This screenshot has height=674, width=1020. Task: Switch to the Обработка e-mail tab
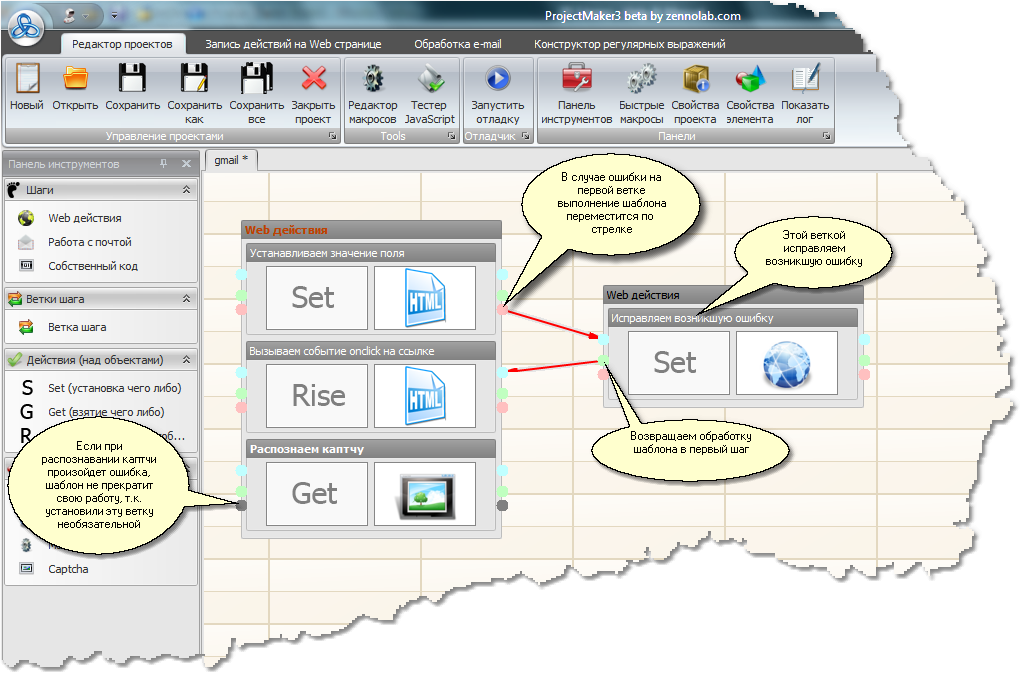pos(457,44)
